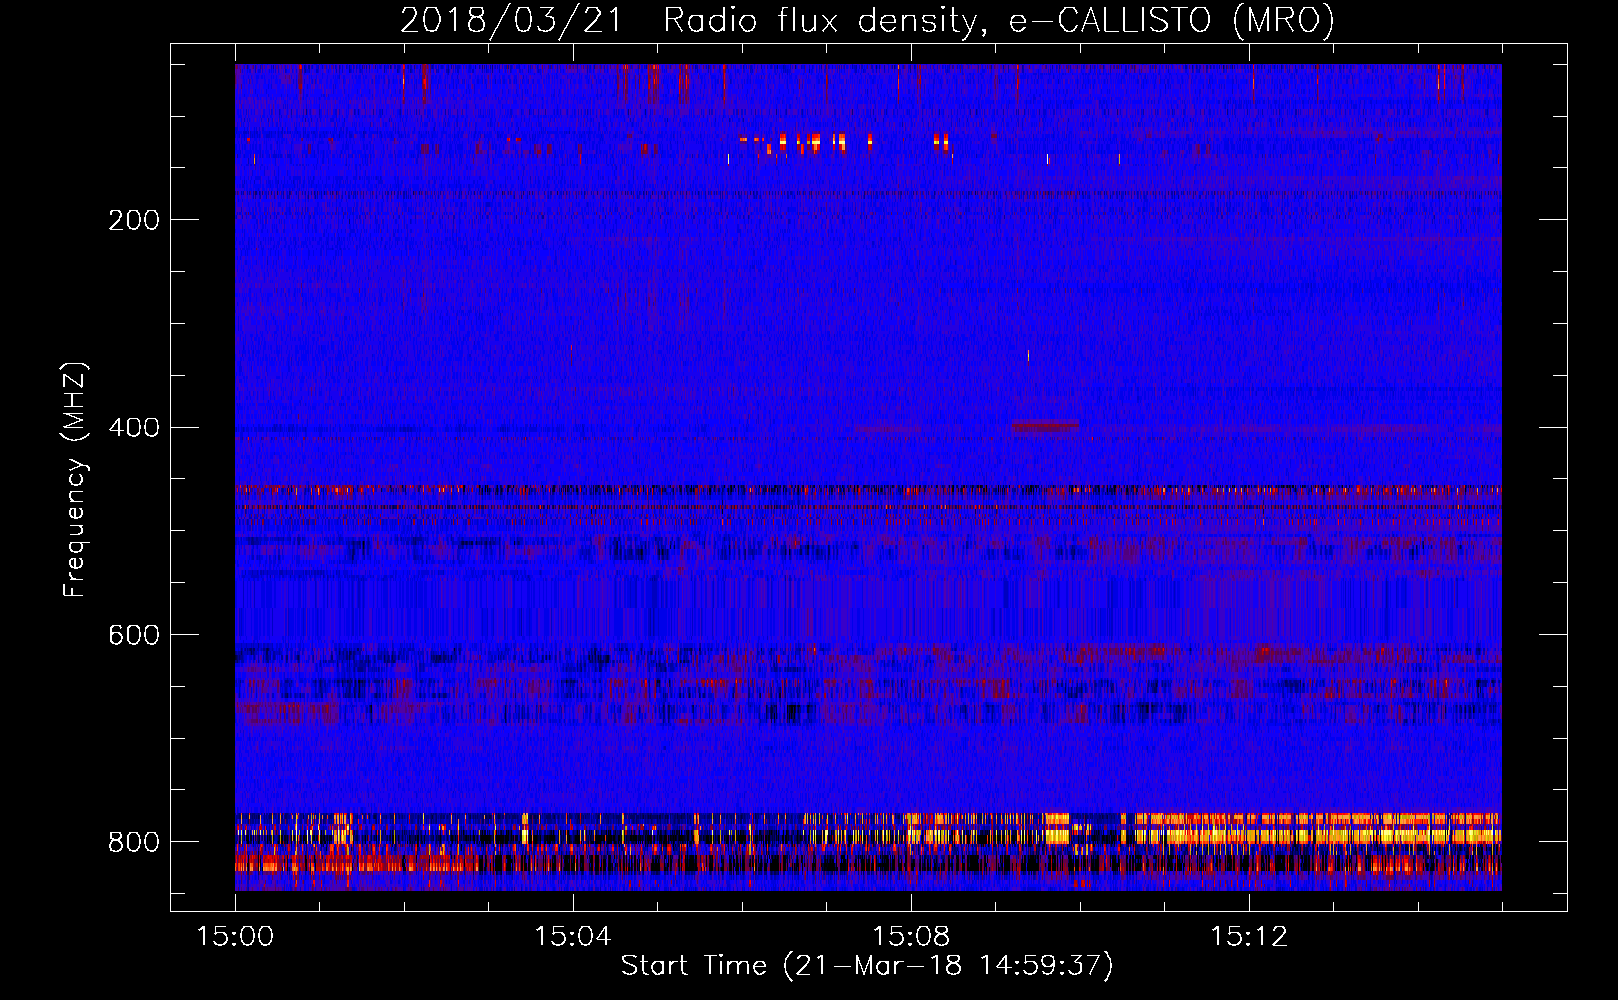Screen dimensions: 1618x1000
Task: Click the 200 frequency tick label
Action: point(134,220)
